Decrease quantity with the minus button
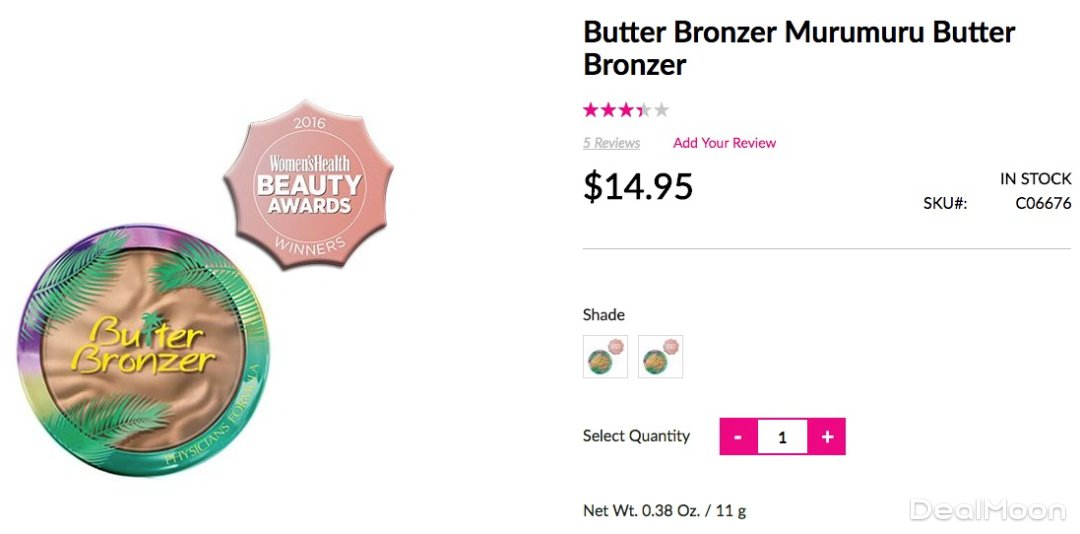 coord(738,437)
